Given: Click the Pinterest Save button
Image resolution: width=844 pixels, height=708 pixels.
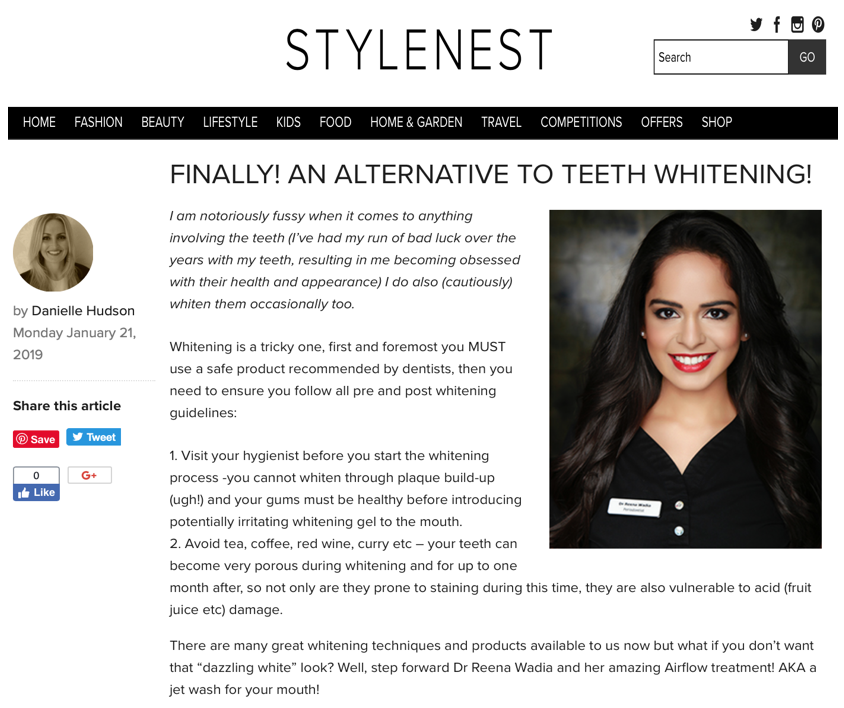Looking at the screenshot, I should tap(36, 439).
